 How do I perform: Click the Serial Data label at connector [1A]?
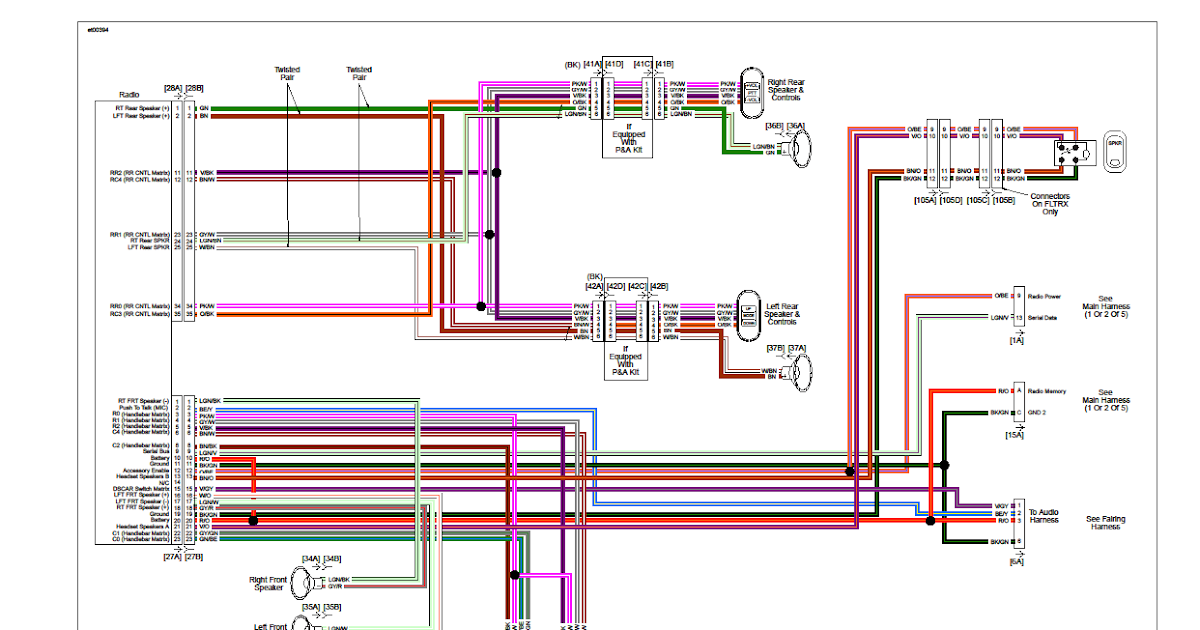point(1044,316)
